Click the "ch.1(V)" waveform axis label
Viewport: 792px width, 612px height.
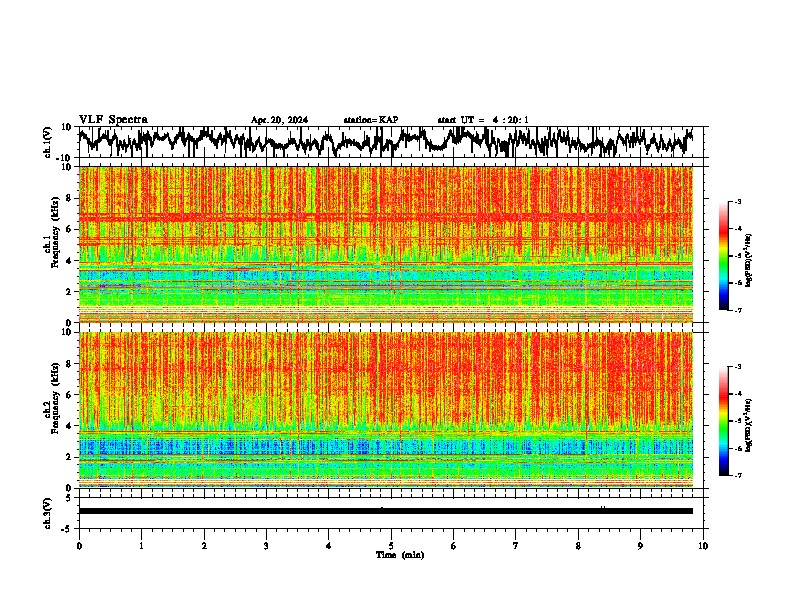click(x=48, y=142)
